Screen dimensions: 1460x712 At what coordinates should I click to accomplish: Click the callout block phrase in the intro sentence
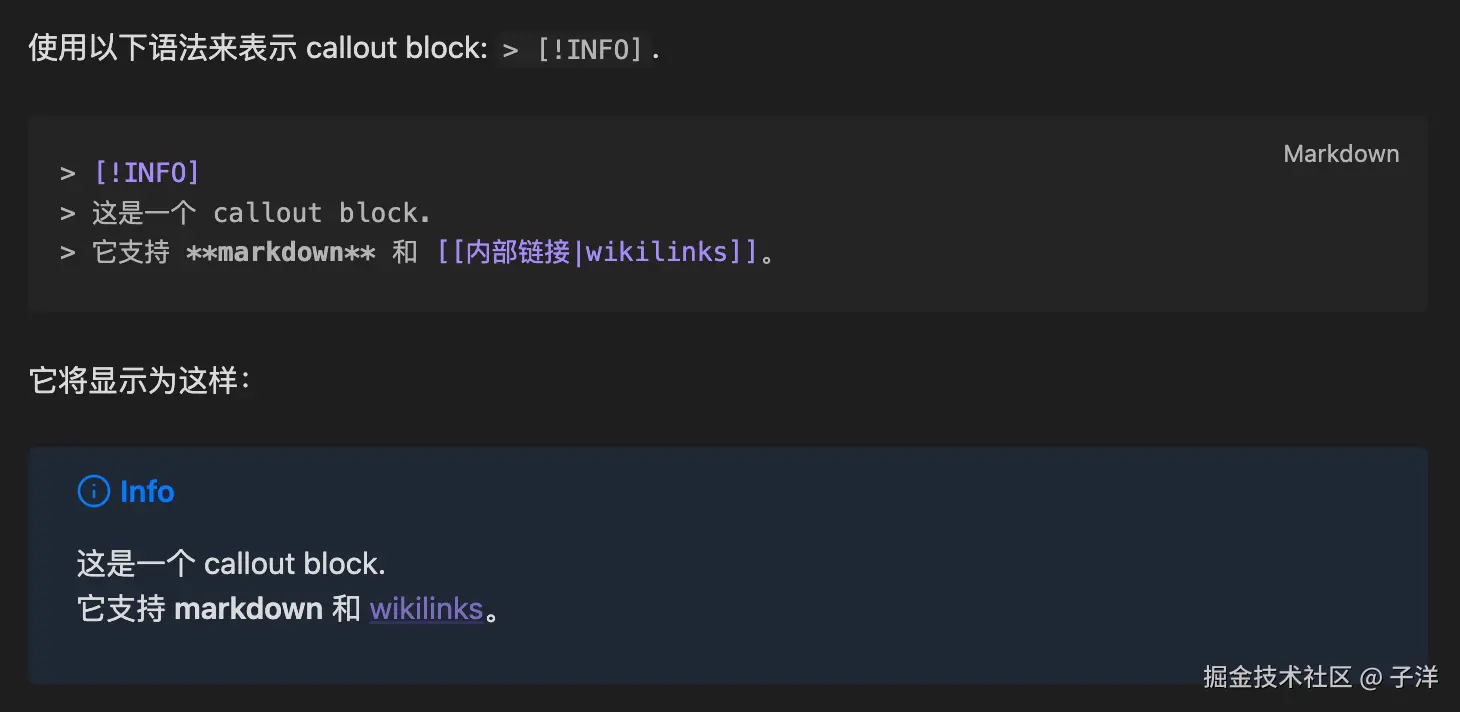point(392,49)
